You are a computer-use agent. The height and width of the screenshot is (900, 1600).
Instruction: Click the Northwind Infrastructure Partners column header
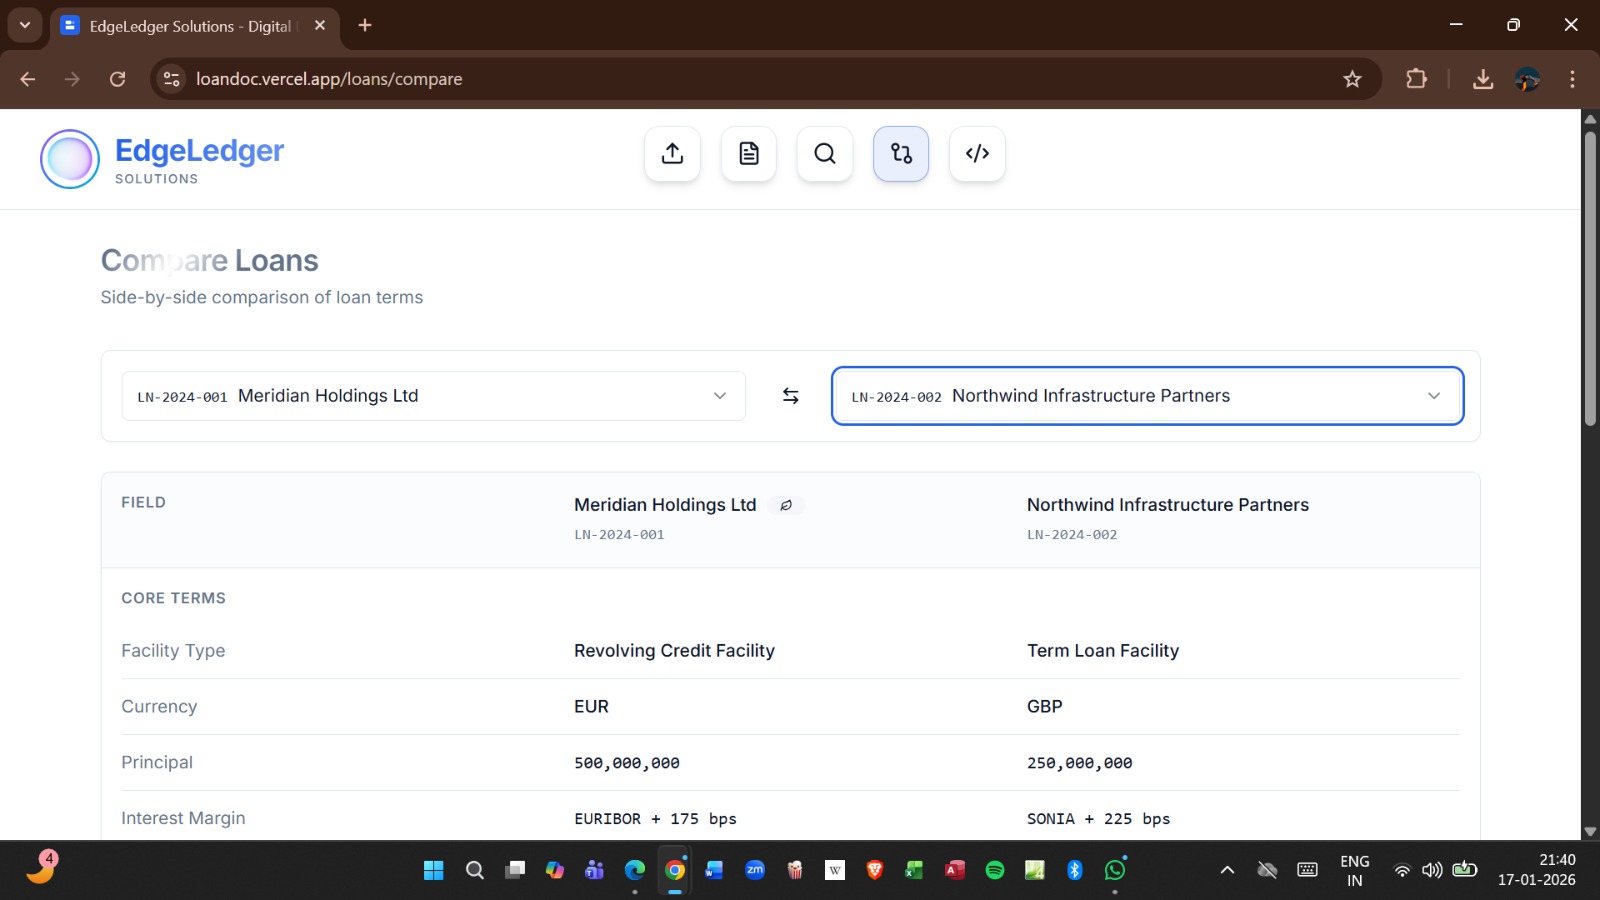1168,505
